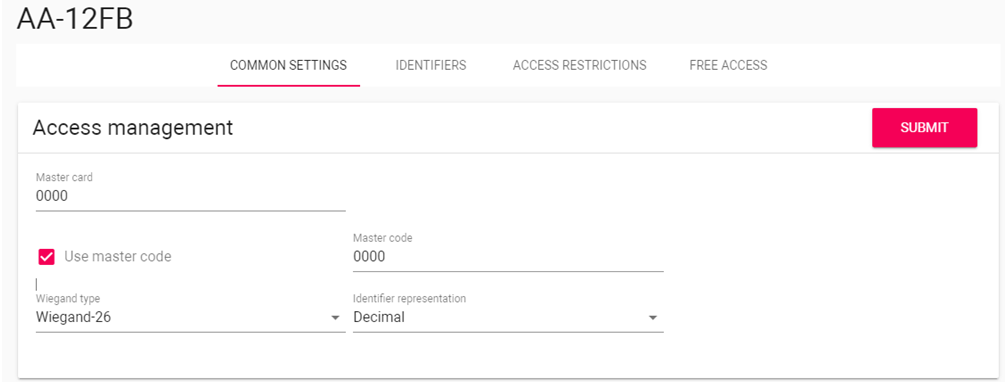Select the Free Access tab
This screenshot has width=1007, height=382.
tap(728, 65)
